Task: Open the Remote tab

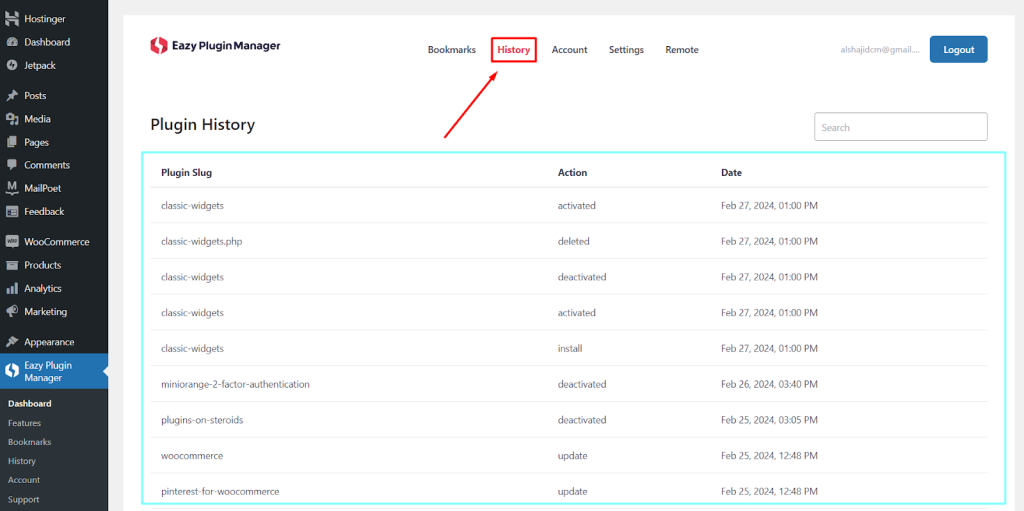Action: point(682,50)
